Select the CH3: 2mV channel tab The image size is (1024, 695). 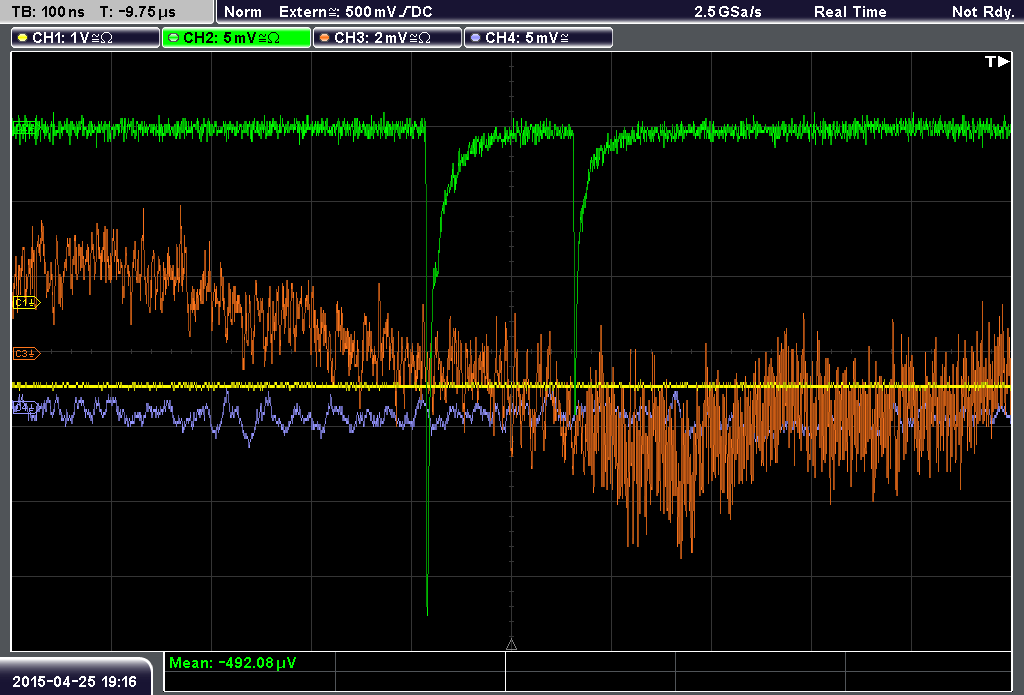pos(387,38)
